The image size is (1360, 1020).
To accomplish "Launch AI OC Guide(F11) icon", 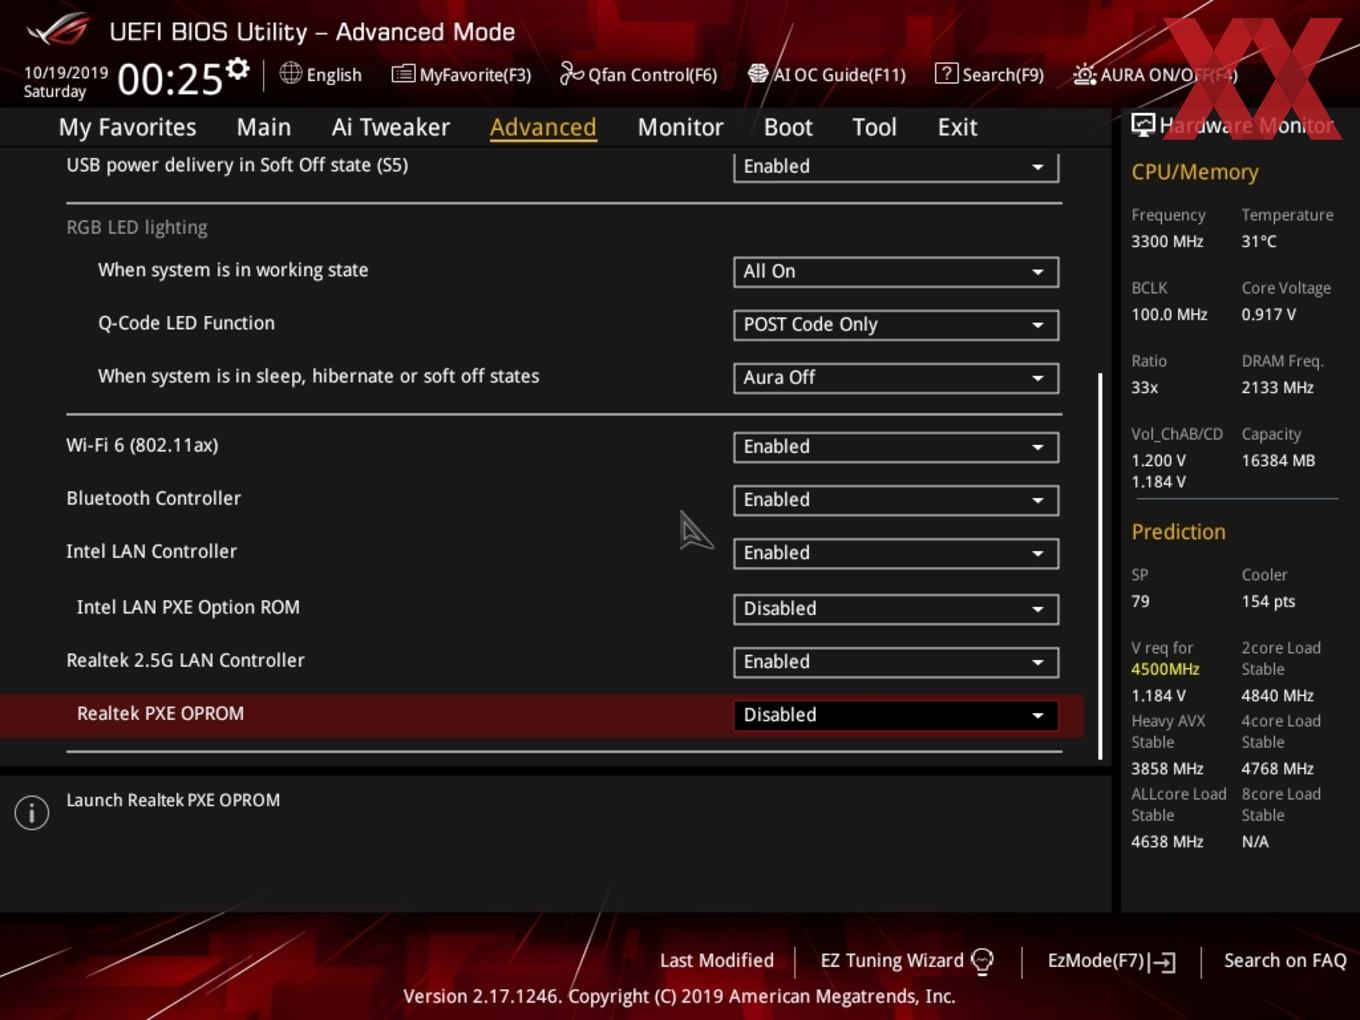I will coord(758,73).
